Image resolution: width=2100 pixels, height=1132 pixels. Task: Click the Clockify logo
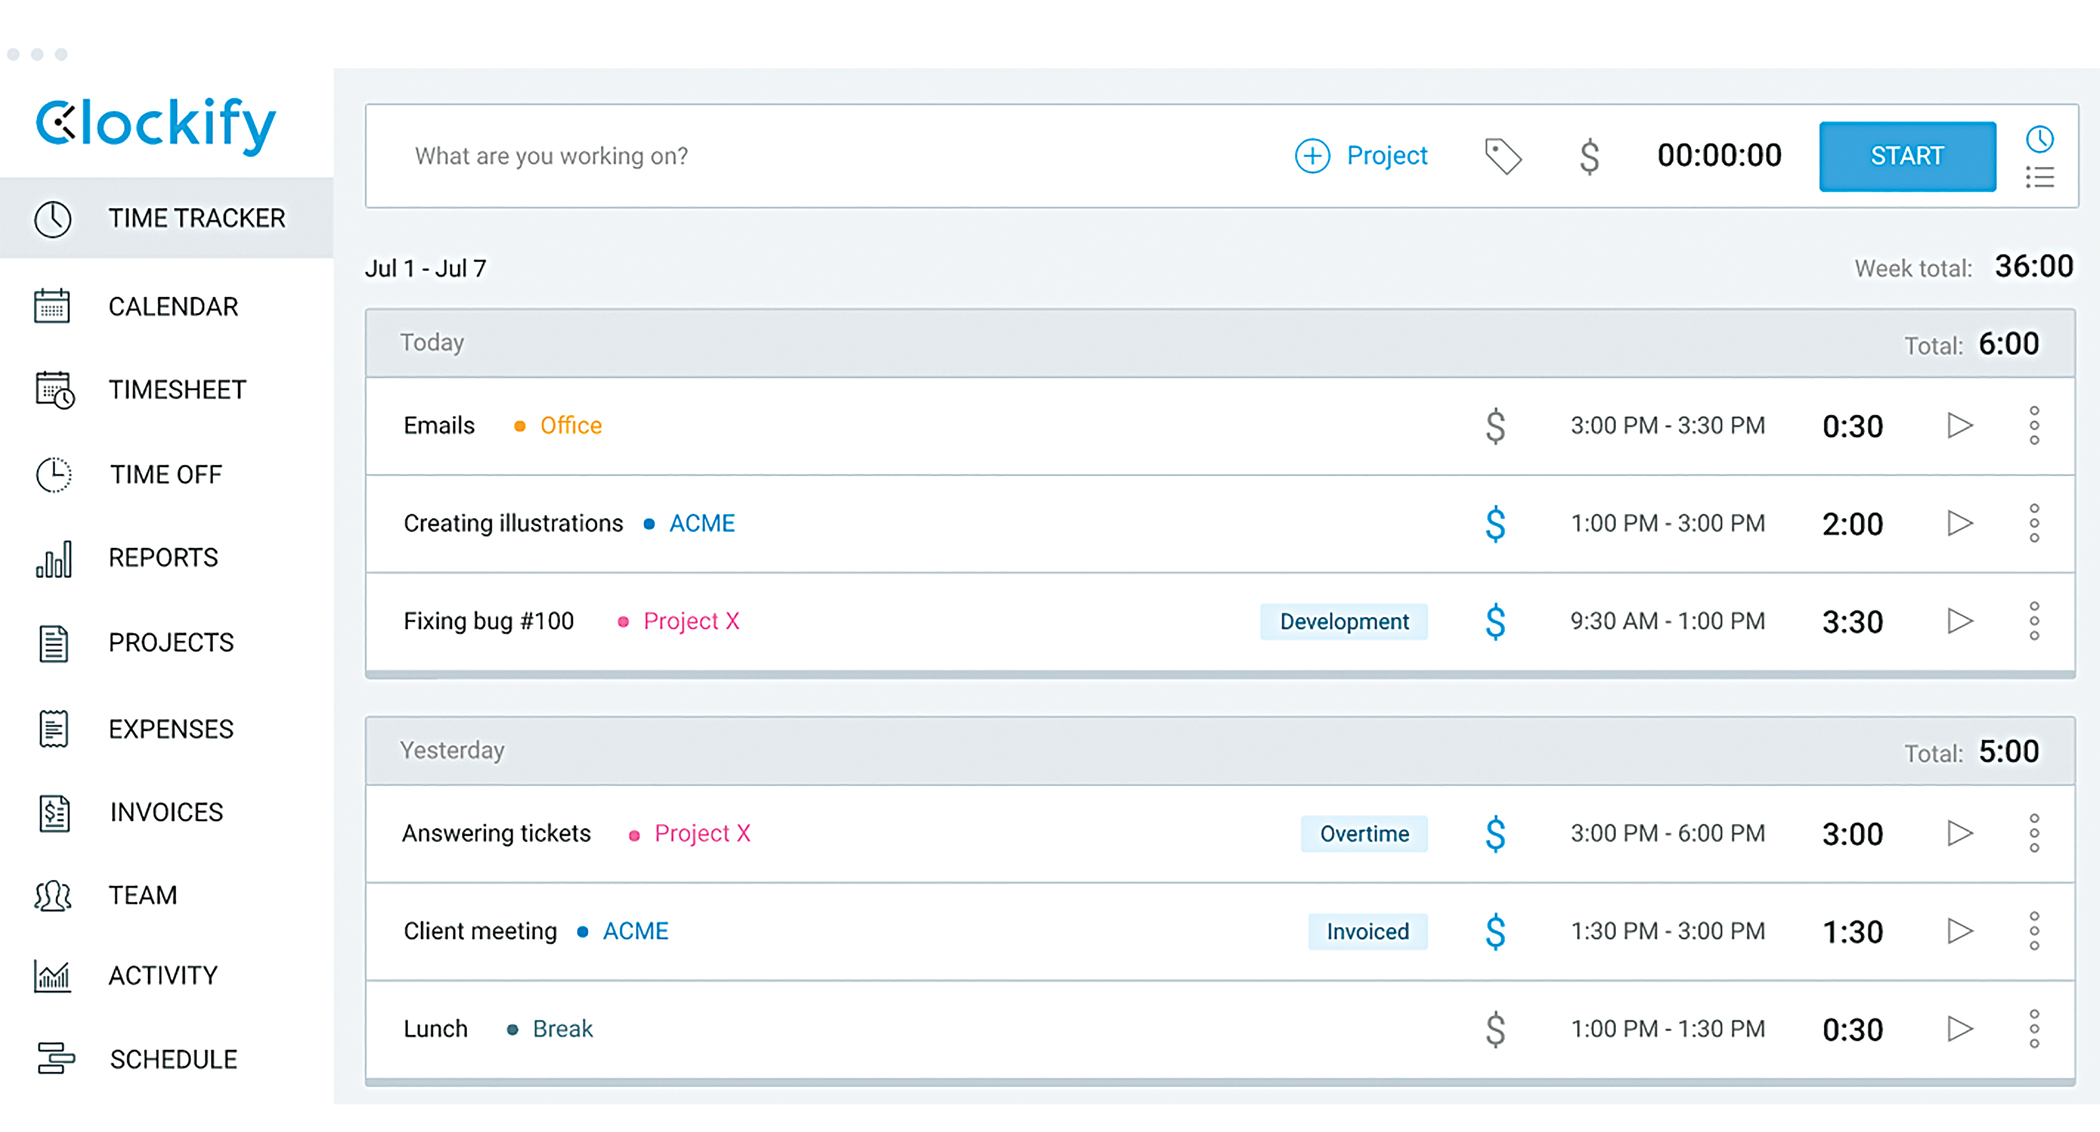pyautogui.click(x=155, y=124)
